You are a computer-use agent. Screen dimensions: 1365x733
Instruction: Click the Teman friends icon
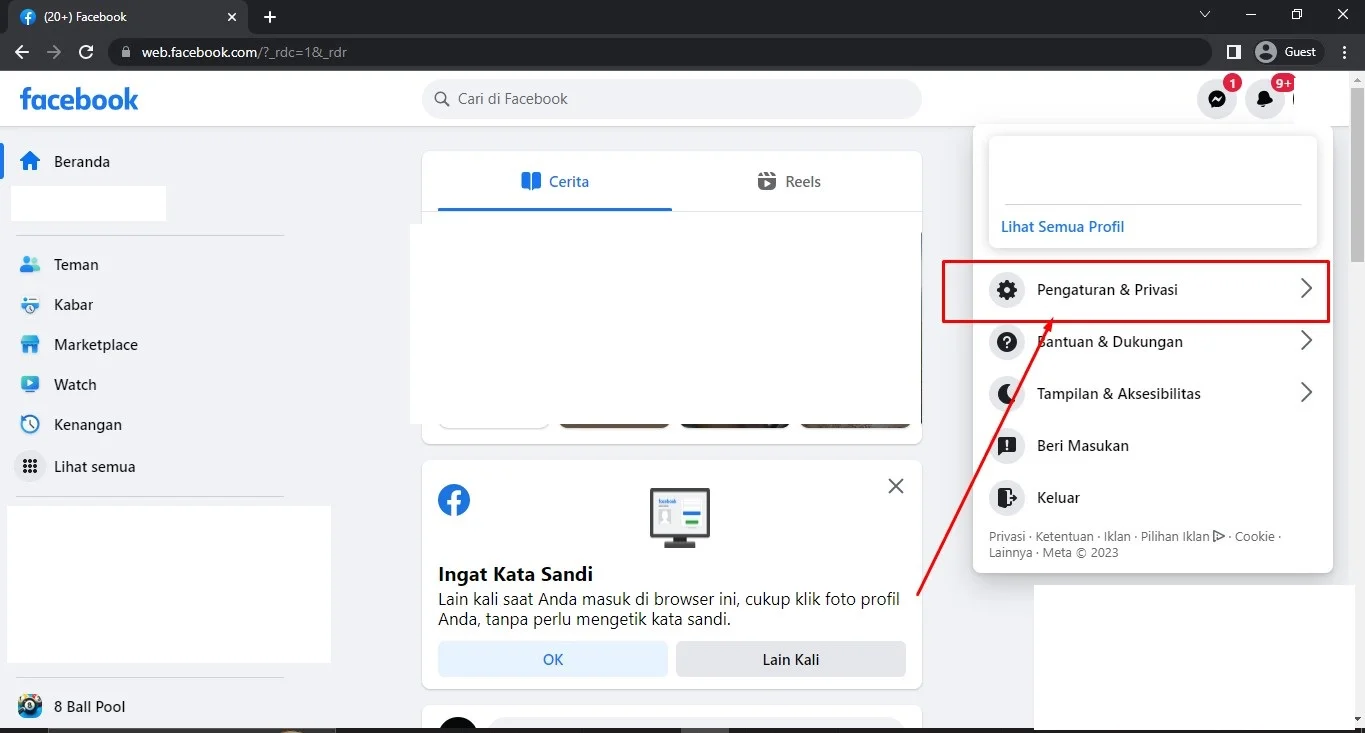click(30, 265)
